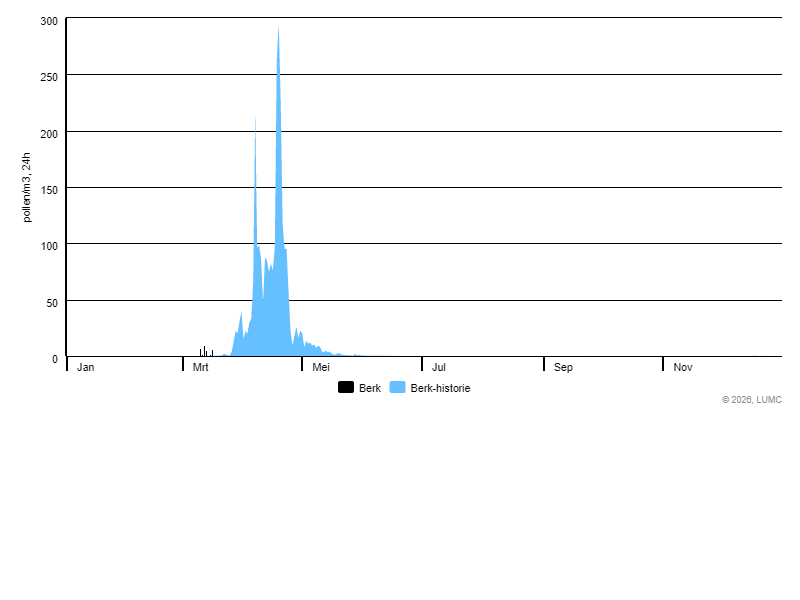Viewport: 800px width, 600px height.
Task: Click the small black Berk bars in March
Action: coord(204,351)
